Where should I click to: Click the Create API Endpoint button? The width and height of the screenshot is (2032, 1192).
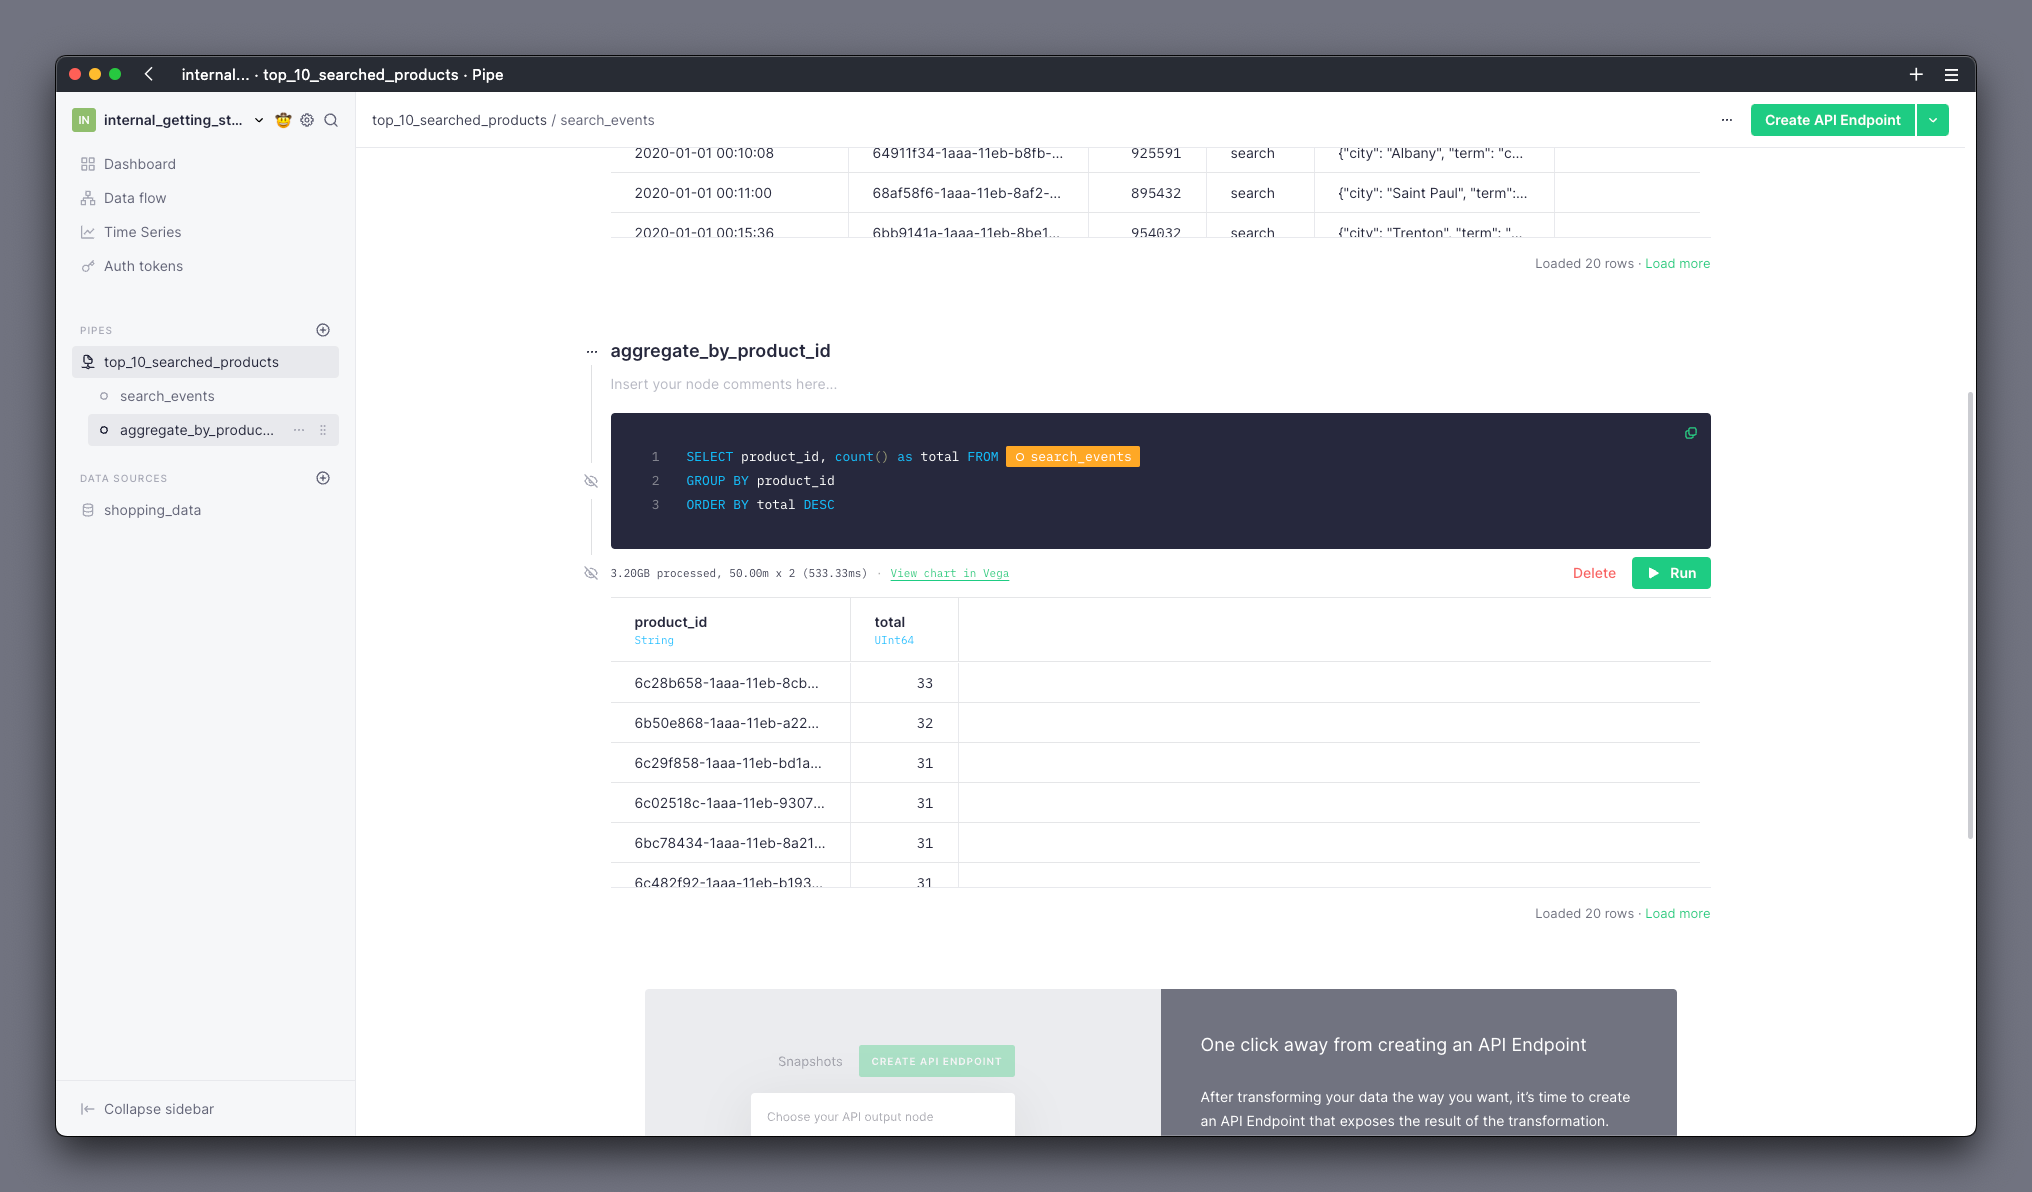click(1832, 120)
